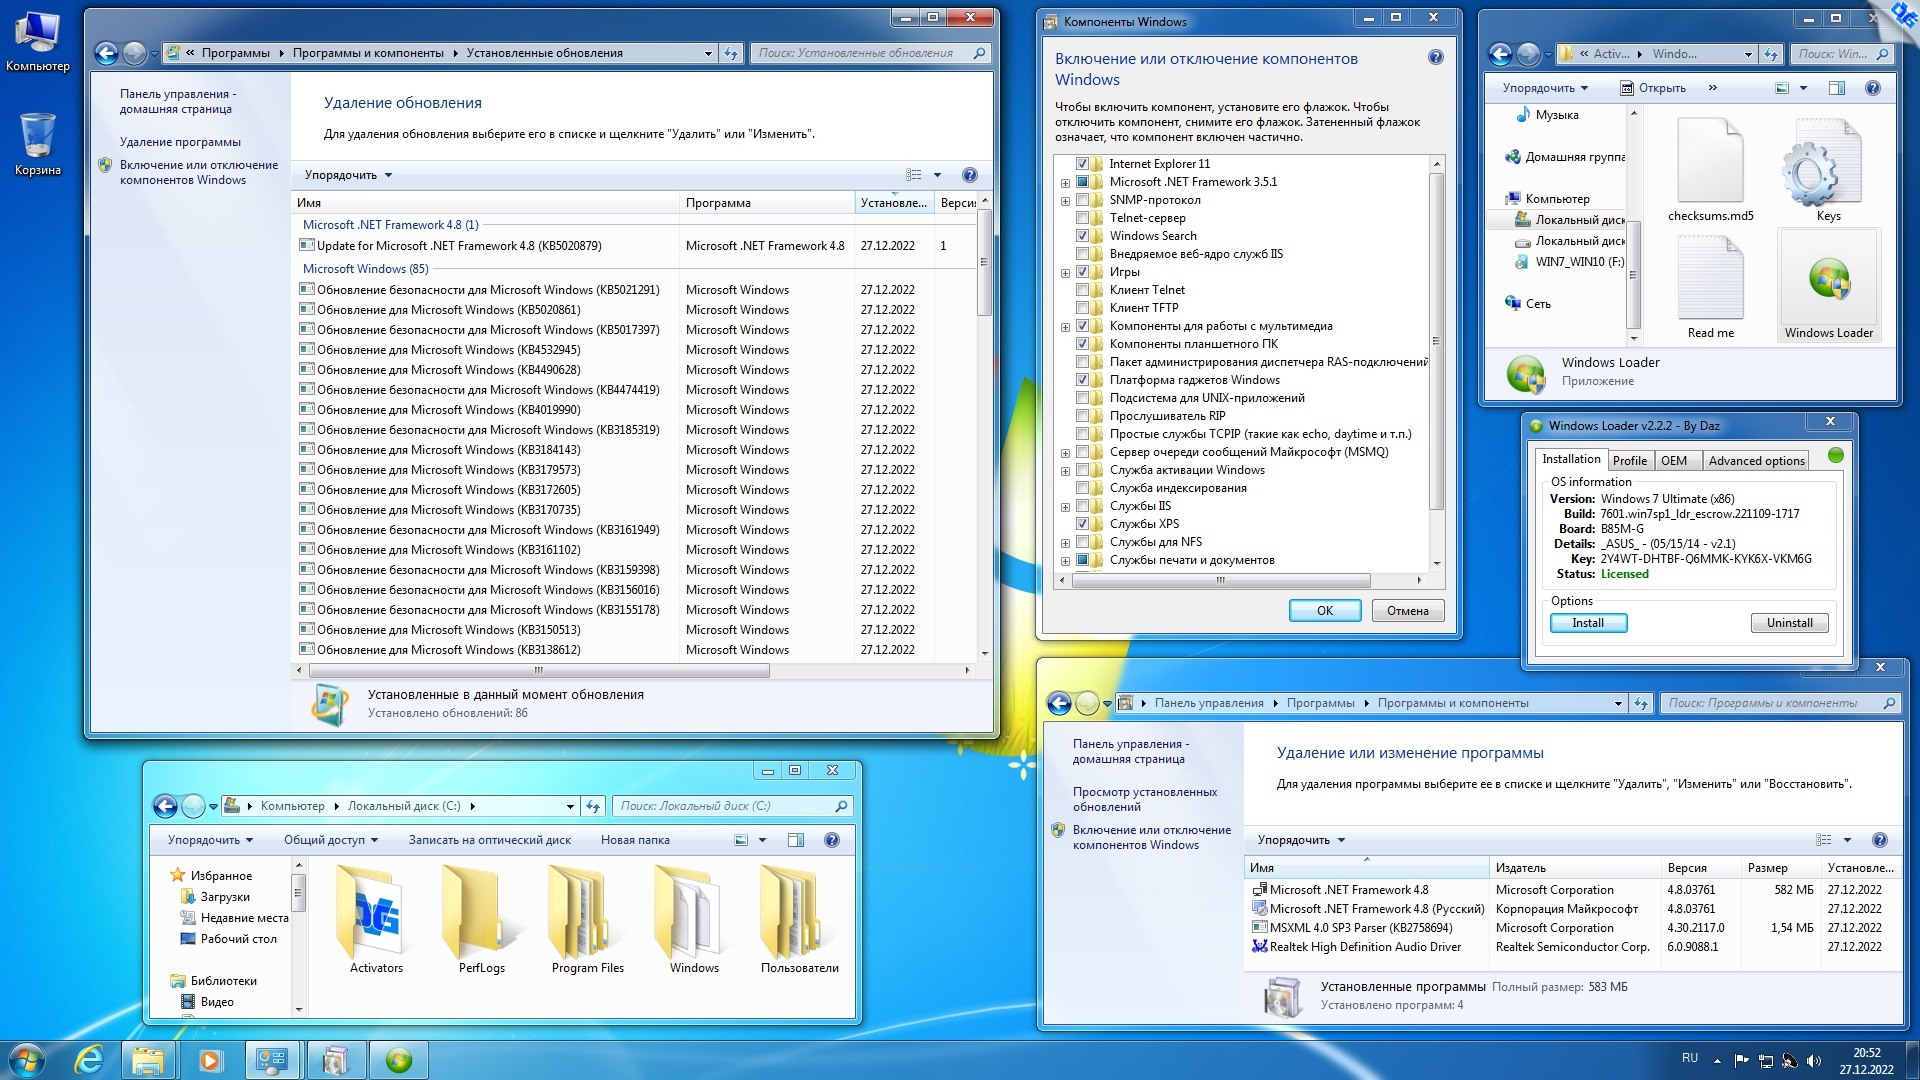Click the Start button on taskbar
The image size is (1920, 1080).
27,1060
